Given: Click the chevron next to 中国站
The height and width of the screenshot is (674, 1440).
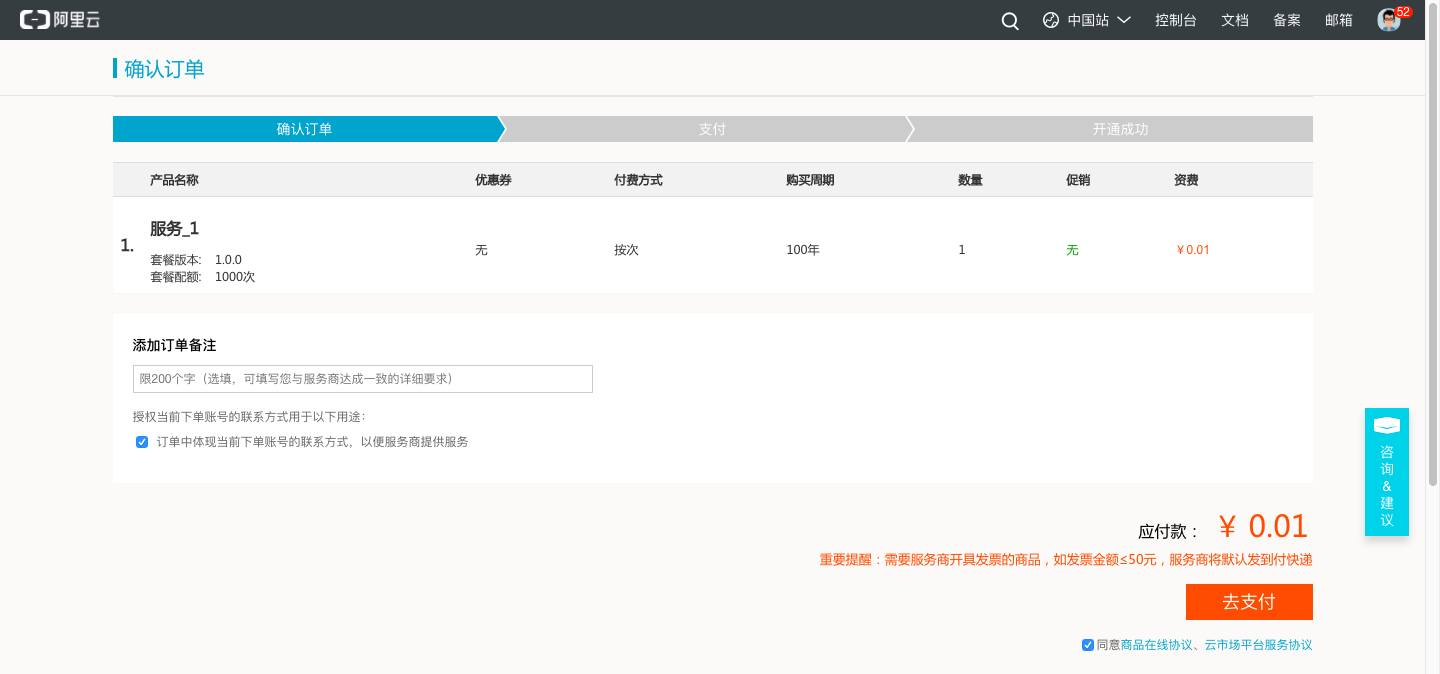Looking at the screenshot, I should (1124, 20).
